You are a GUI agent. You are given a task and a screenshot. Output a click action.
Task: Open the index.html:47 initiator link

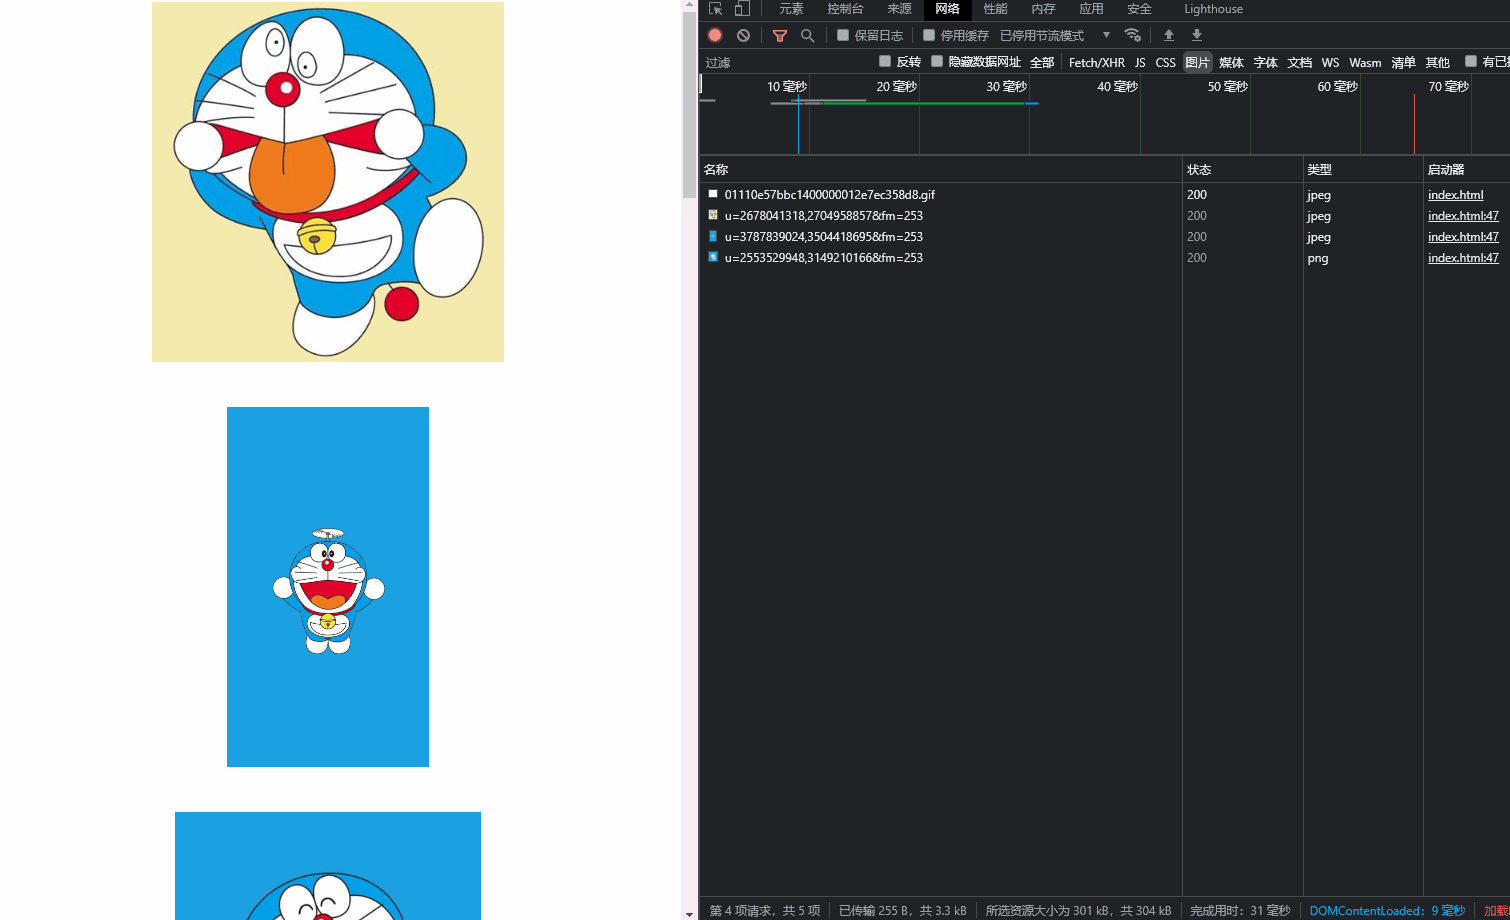point(1463,215)
